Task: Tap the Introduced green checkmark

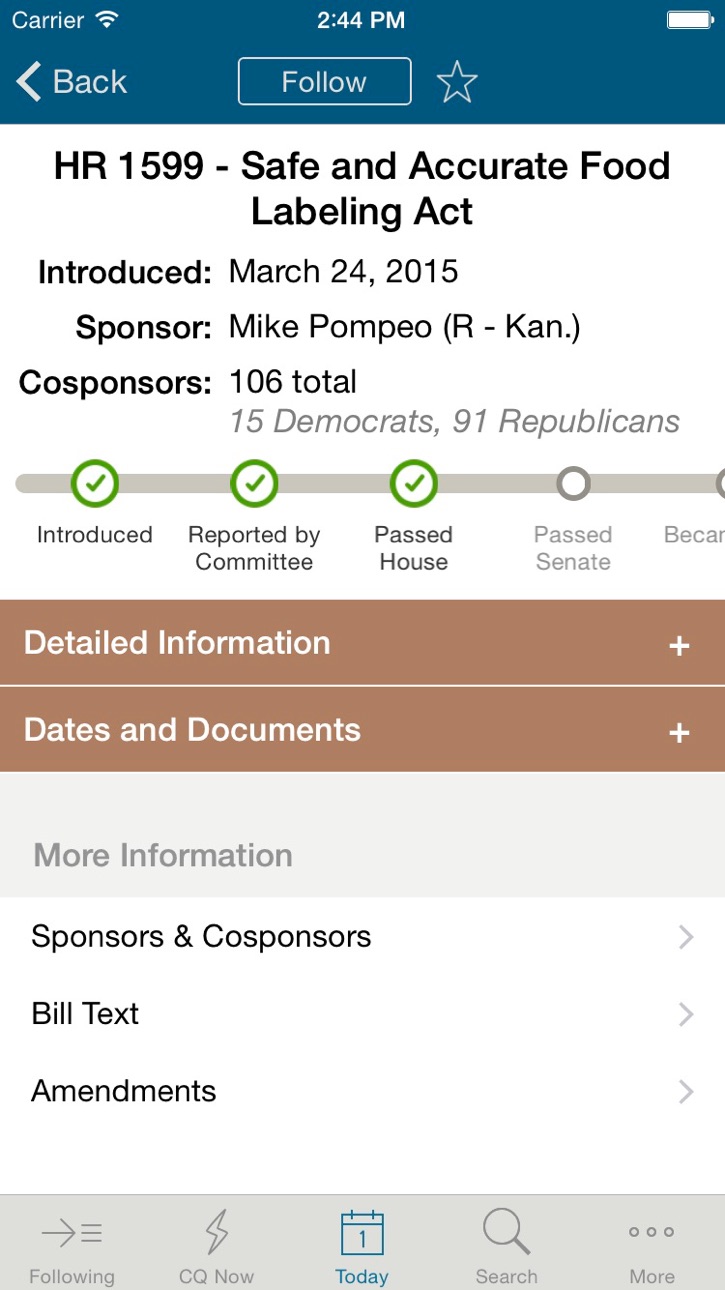Action: click(95, 484)
